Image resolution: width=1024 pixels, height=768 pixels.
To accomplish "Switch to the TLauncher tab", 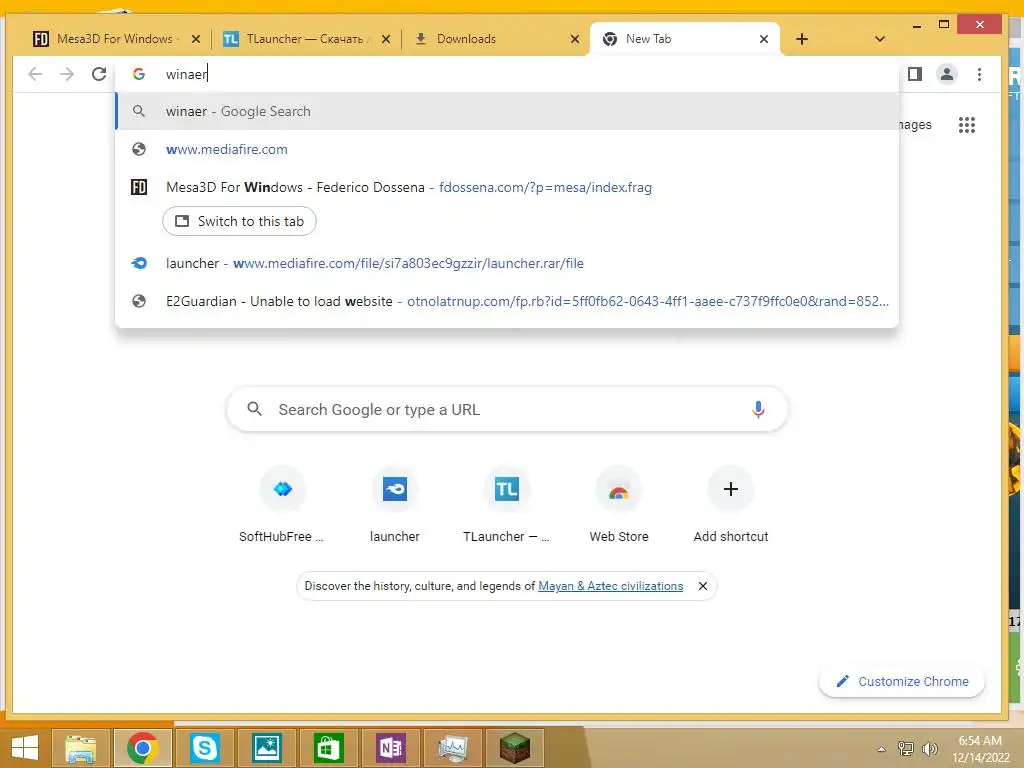I will [x=304, y=39].
